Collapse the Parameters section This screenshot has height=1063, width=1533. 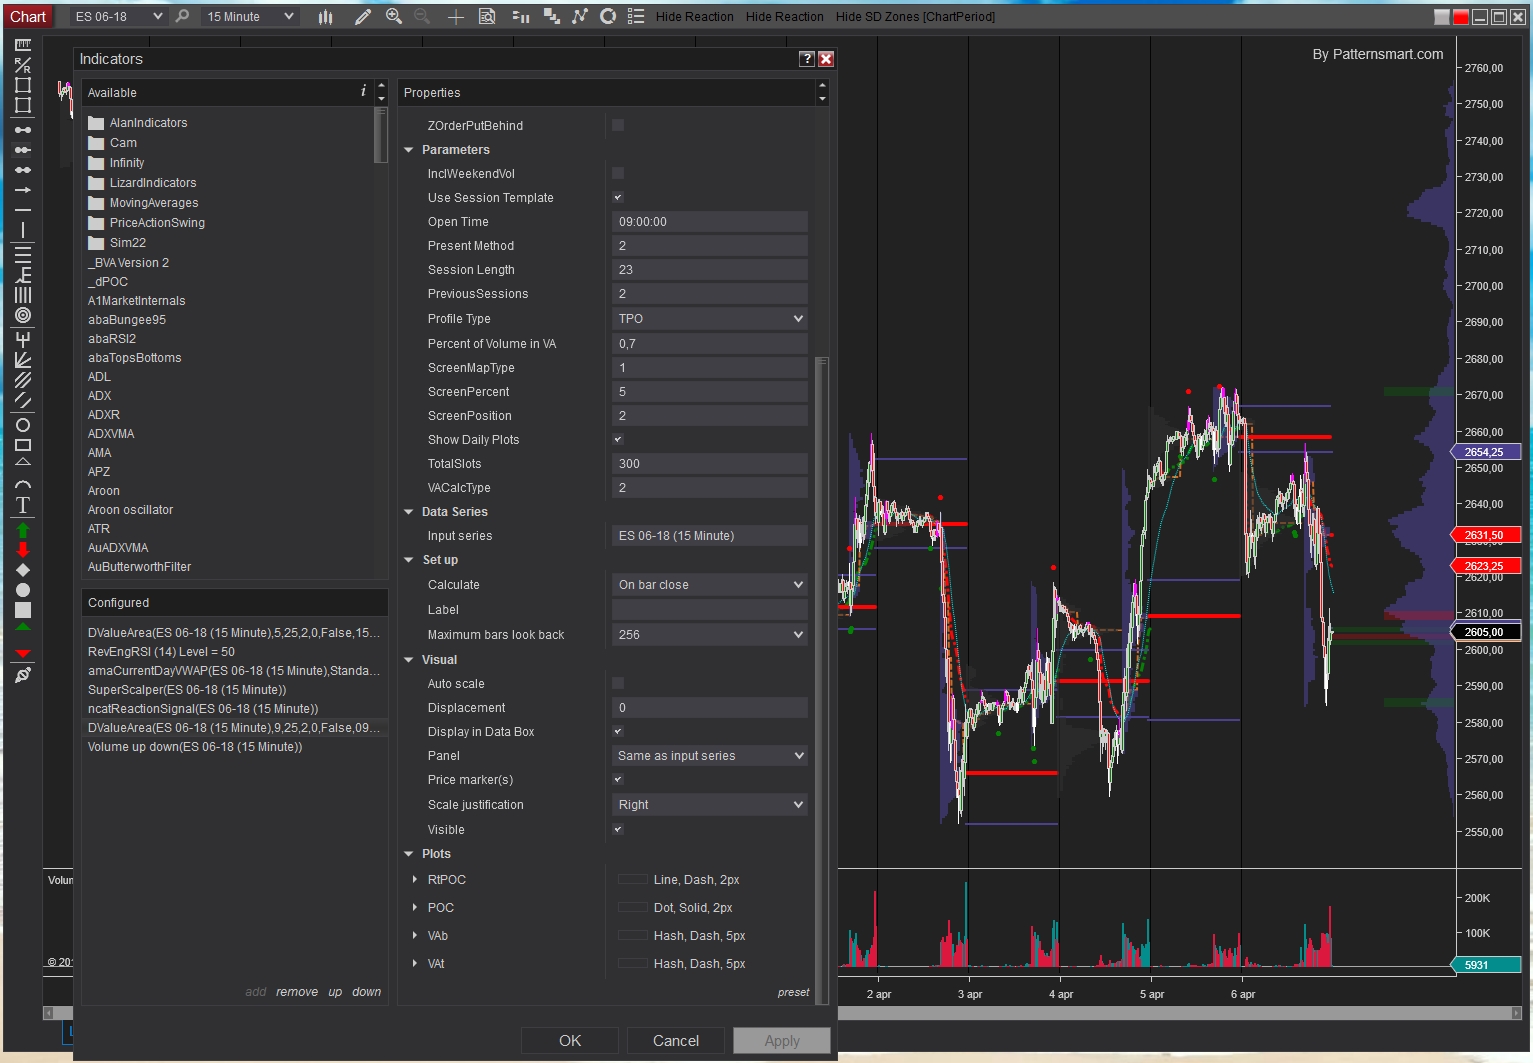coord(408,150)
